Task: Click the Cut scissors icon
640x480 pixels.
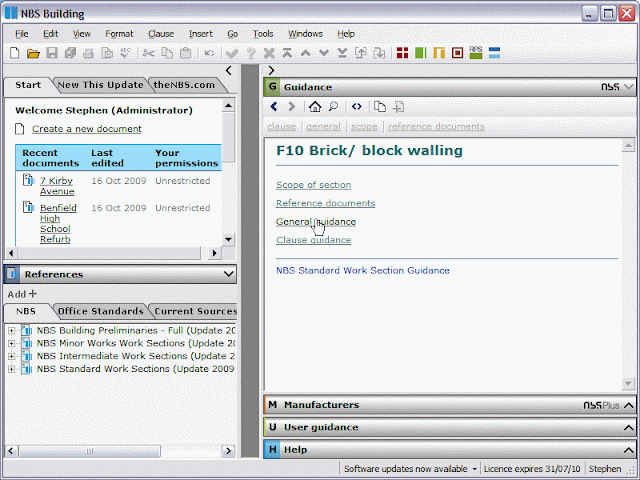Action: (x=149, y=53)
